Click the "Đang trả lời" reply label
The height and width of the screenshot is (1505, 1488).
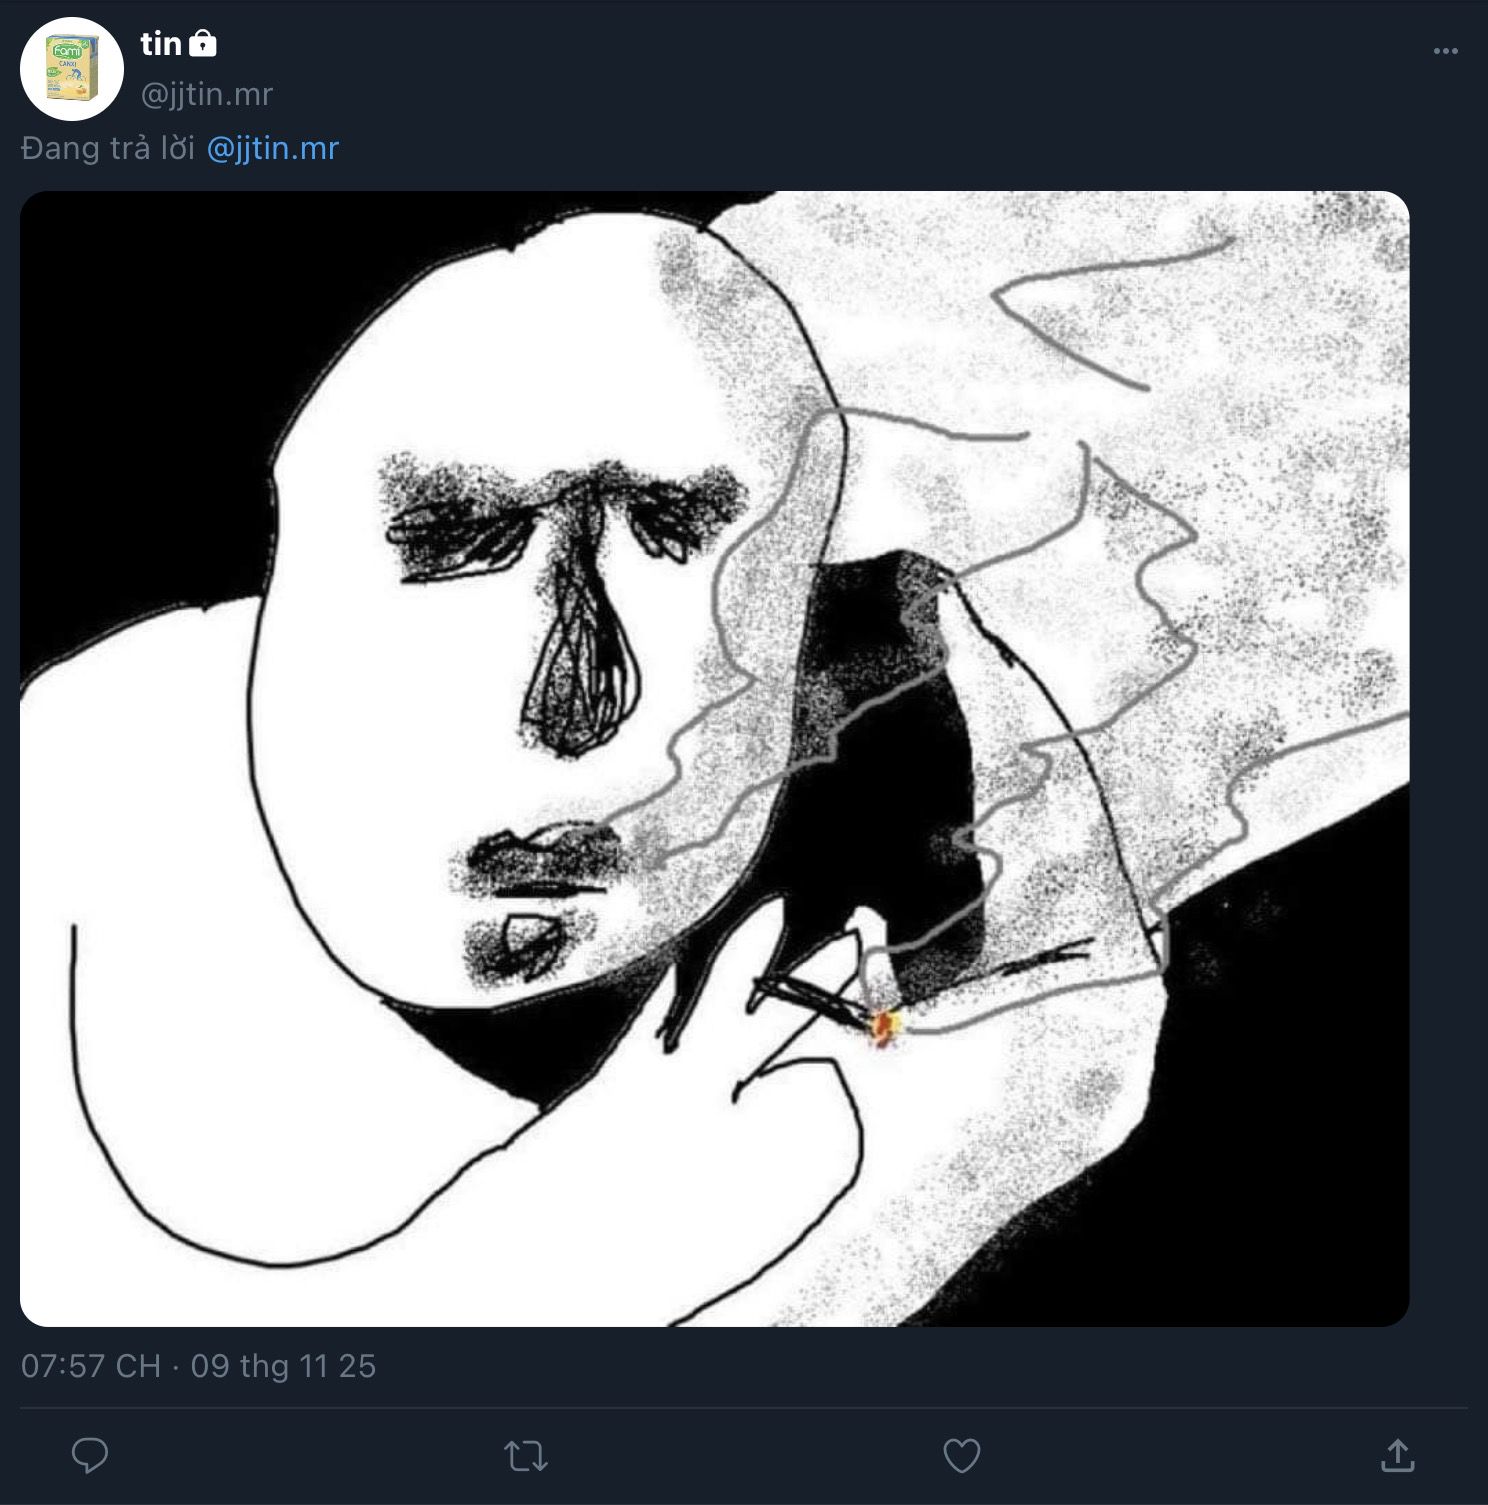pyautogui.click(x=107, y=148)
